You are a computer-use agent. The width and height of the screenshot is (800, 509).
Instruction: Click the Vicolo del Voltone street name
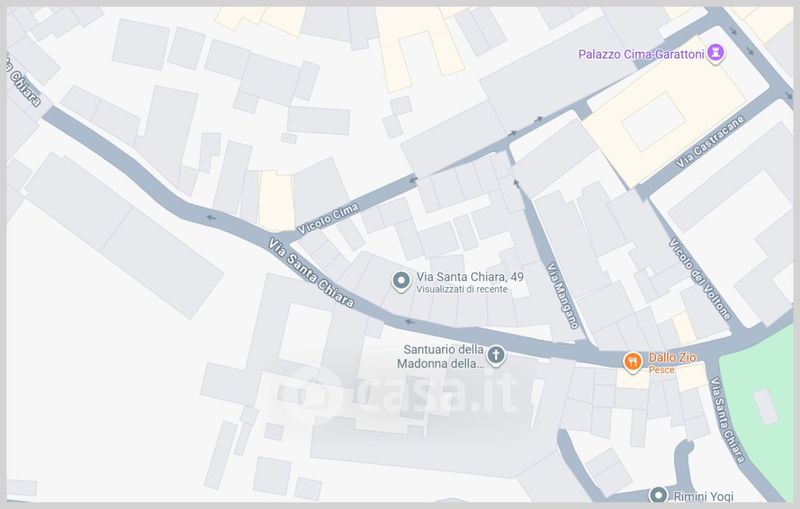point(699,278)
